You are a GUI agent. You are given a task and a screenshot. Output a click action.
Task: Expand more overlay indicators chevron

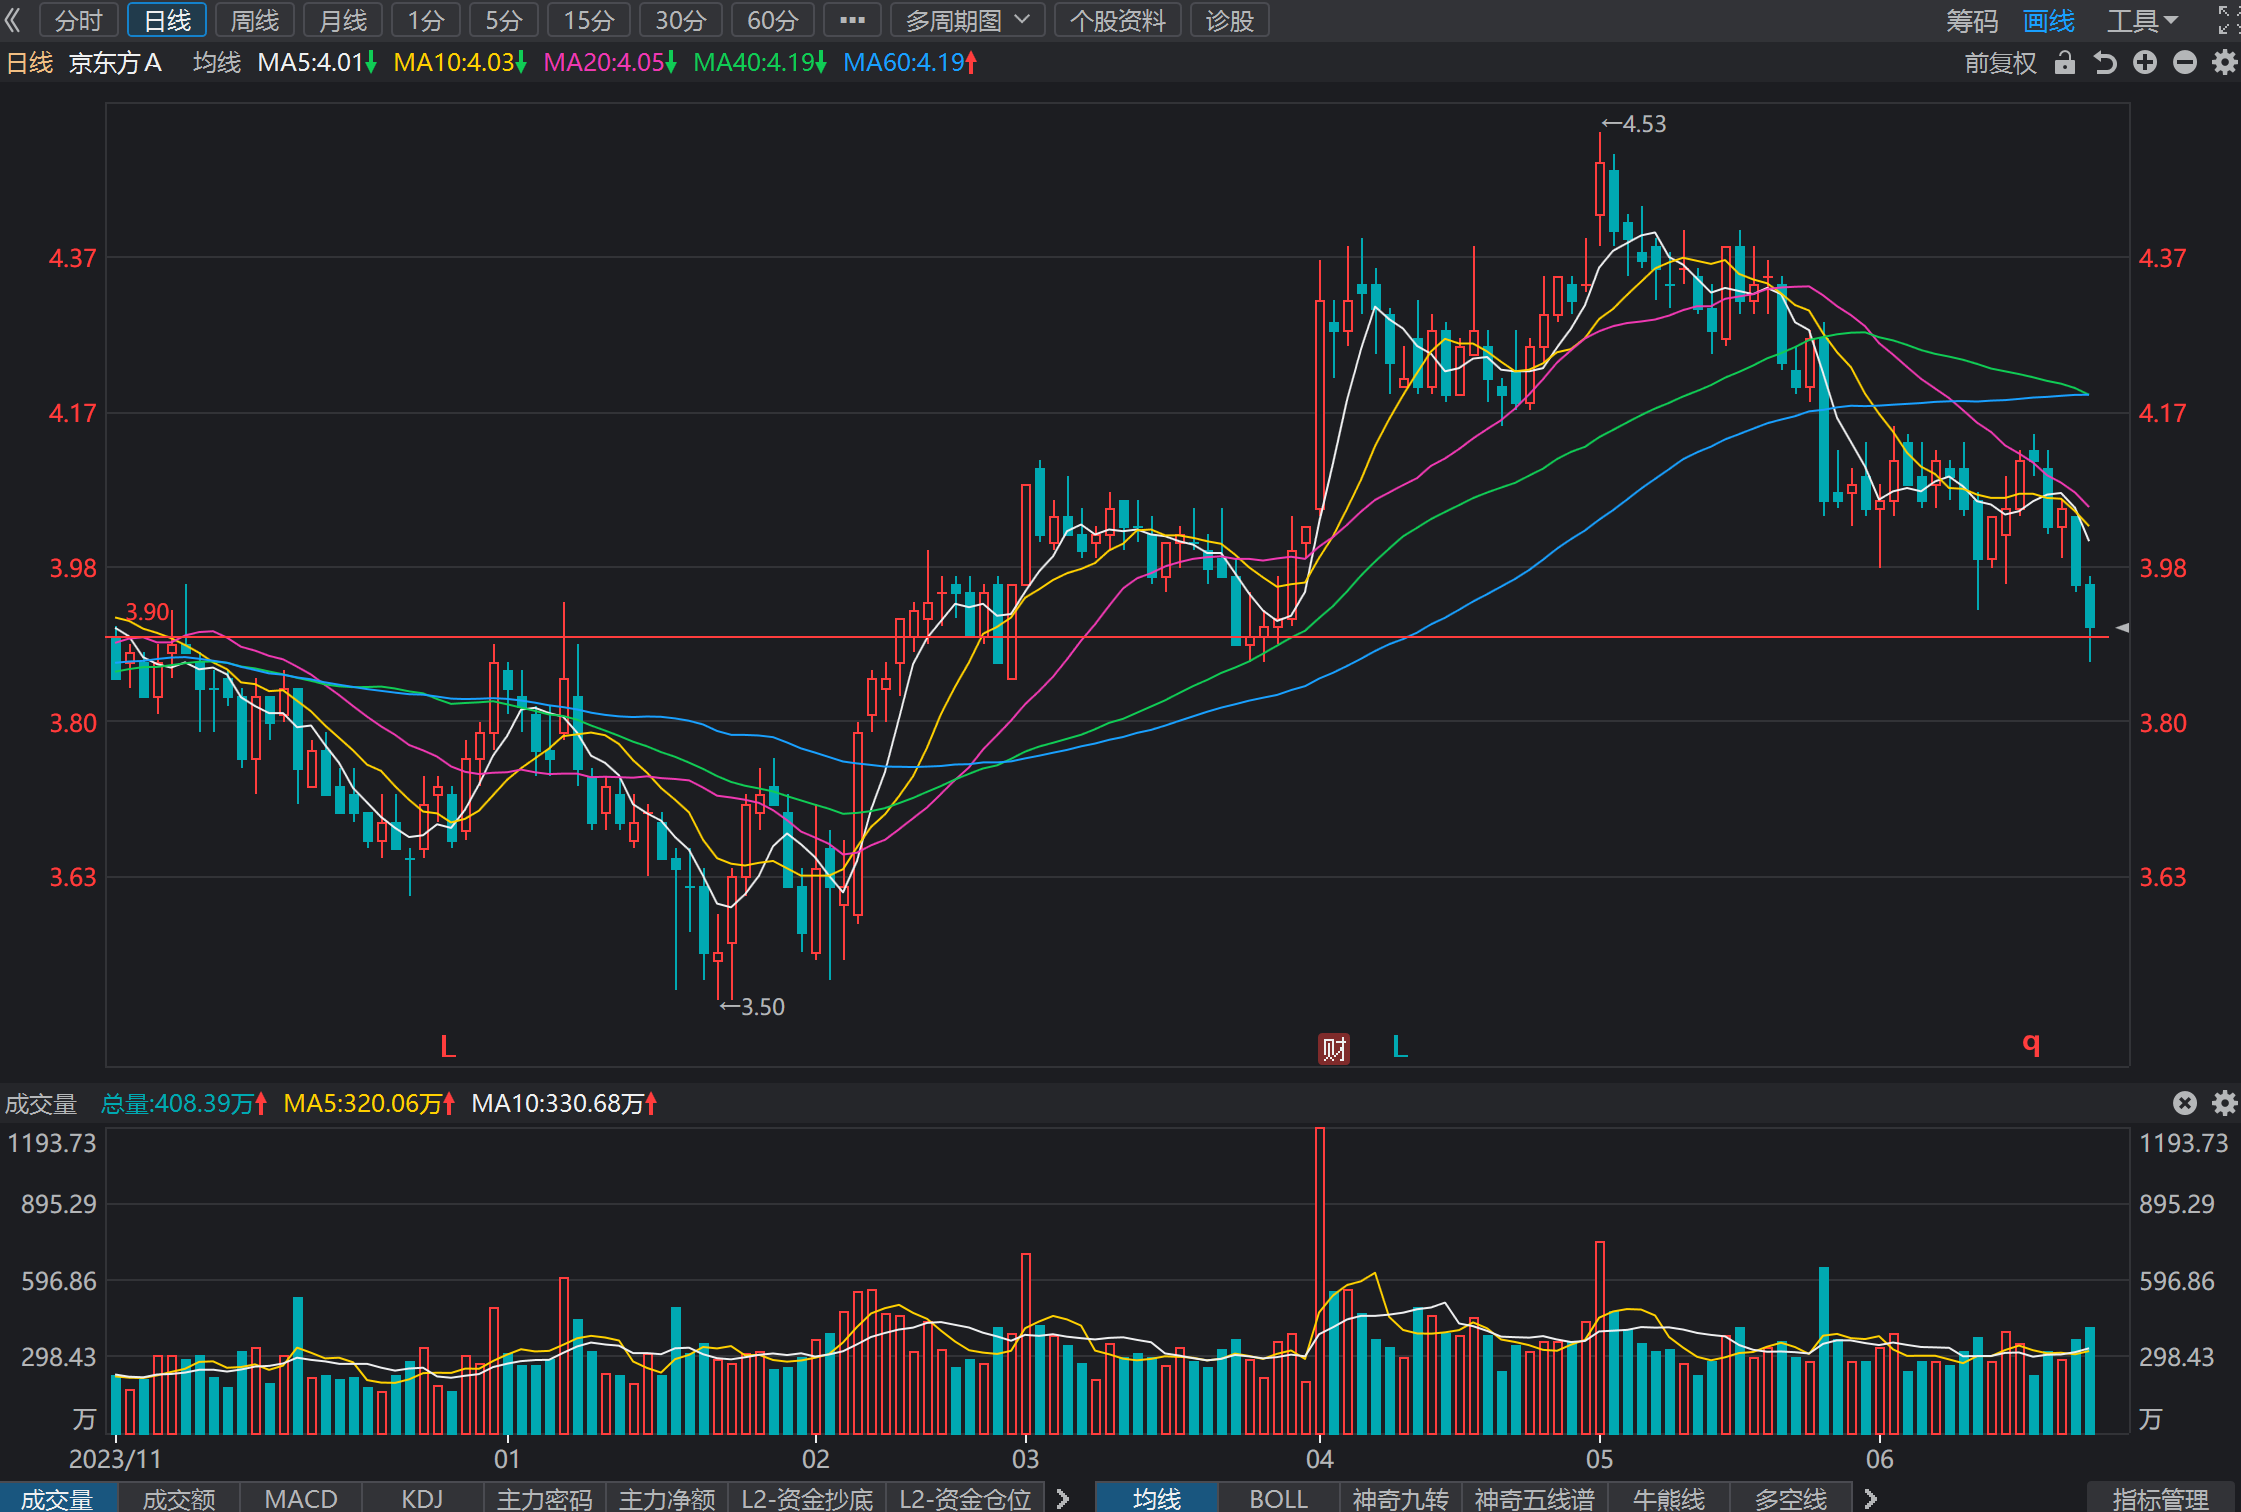pos(1871,1498)
